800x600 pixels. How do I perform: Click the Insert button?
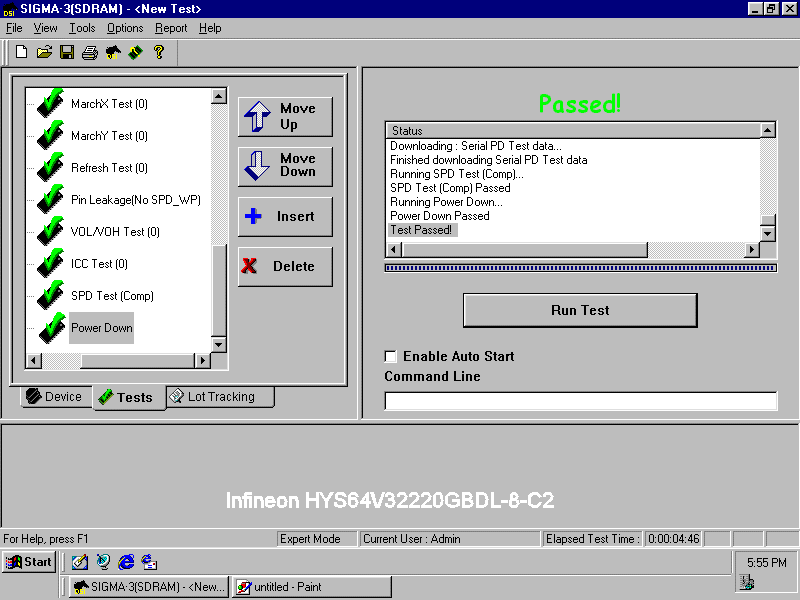click(285, 216)
